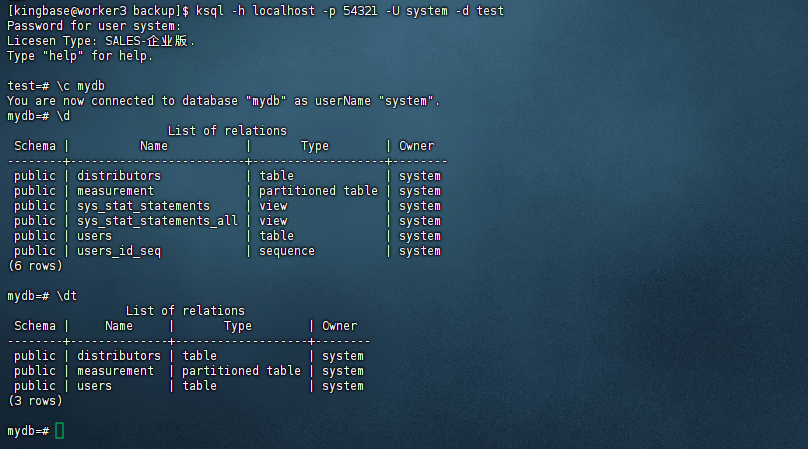Click the "mydb=# \dt" command line
Image resolution: width=808 pixels, height=449 pixels.
(42, 296)
